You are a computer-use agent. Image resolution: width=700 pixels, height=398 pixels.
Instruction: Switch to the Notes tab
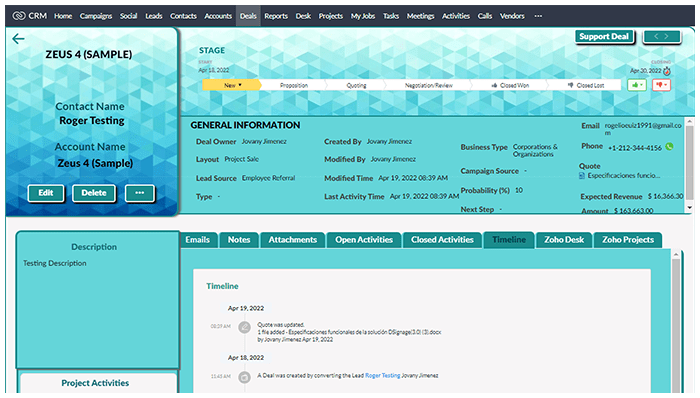tap(239, 240)
